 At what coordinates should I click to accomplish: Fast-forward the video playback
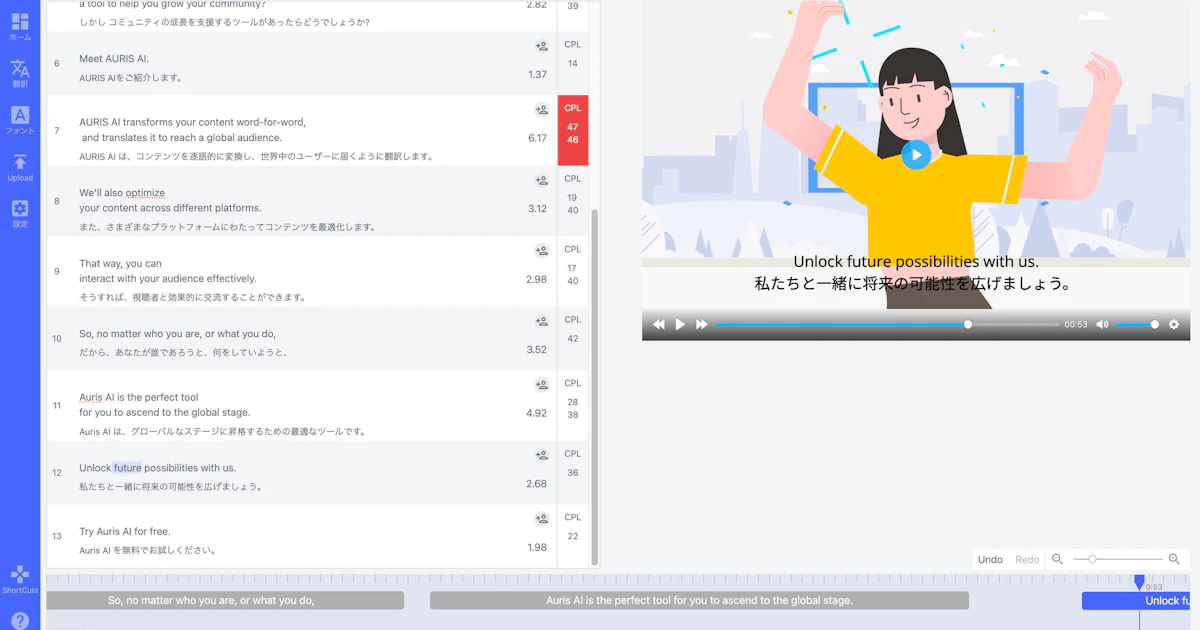pos(701,324)
